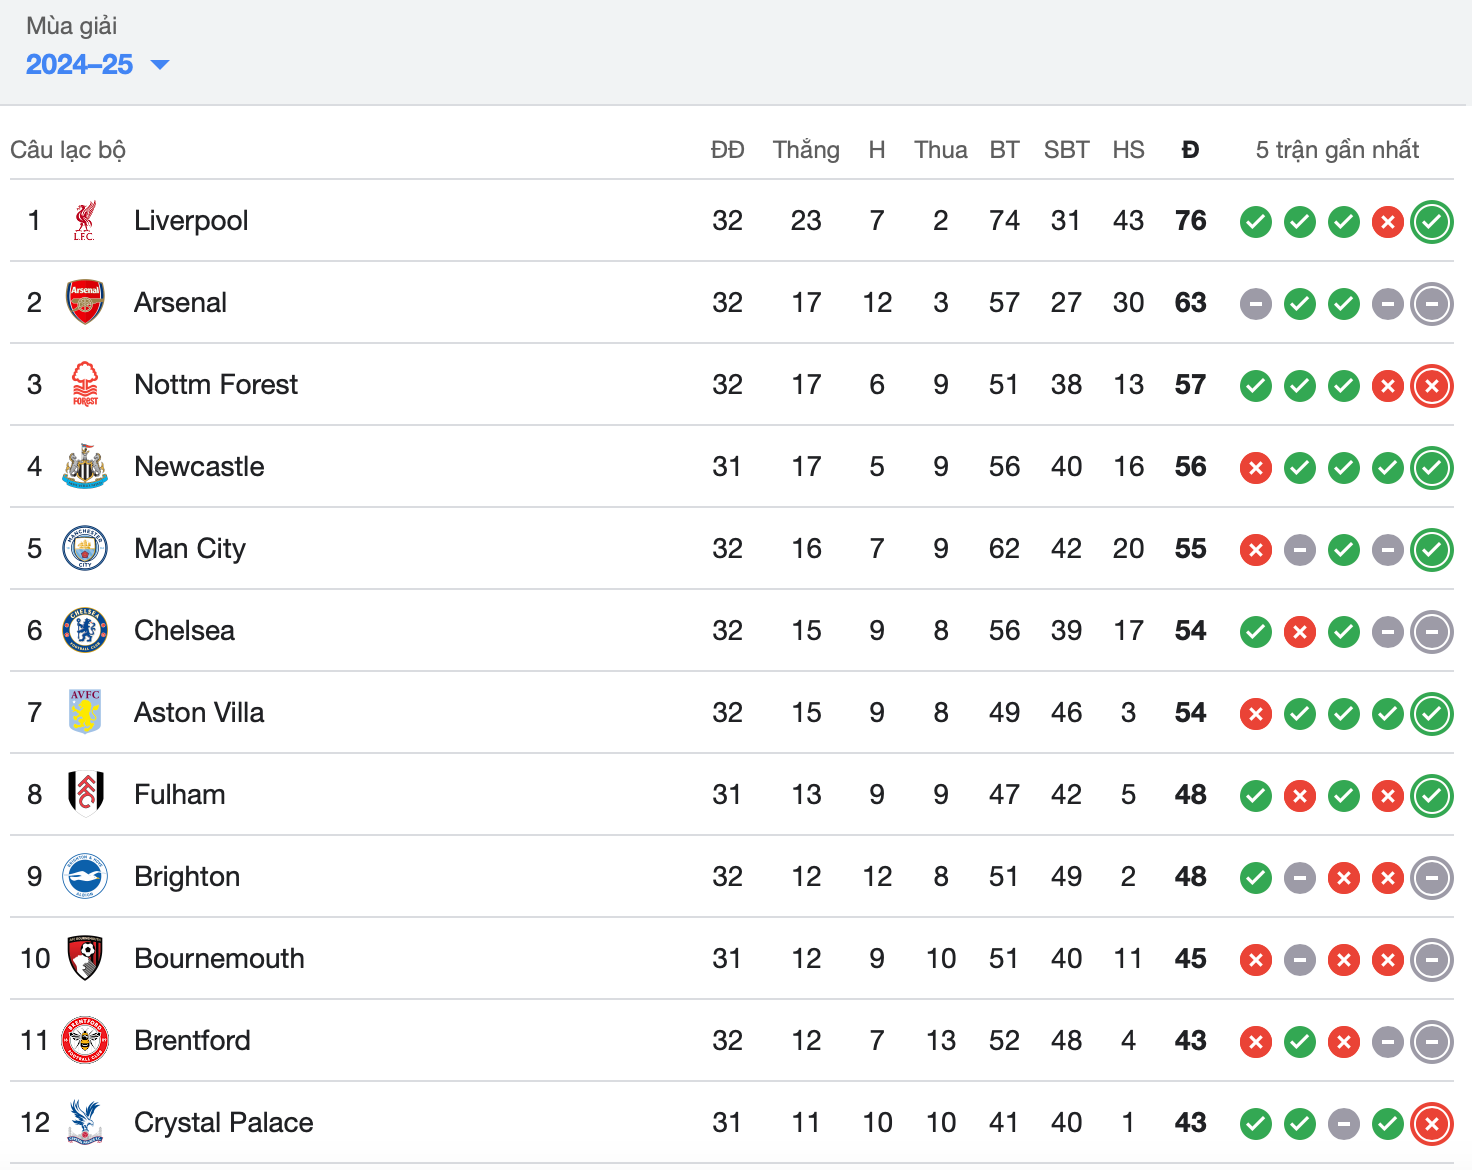Screen dimensions: 1472x1170
Task: Open the 2024–25 season dropdown
Action: click(x=80, y=65)
